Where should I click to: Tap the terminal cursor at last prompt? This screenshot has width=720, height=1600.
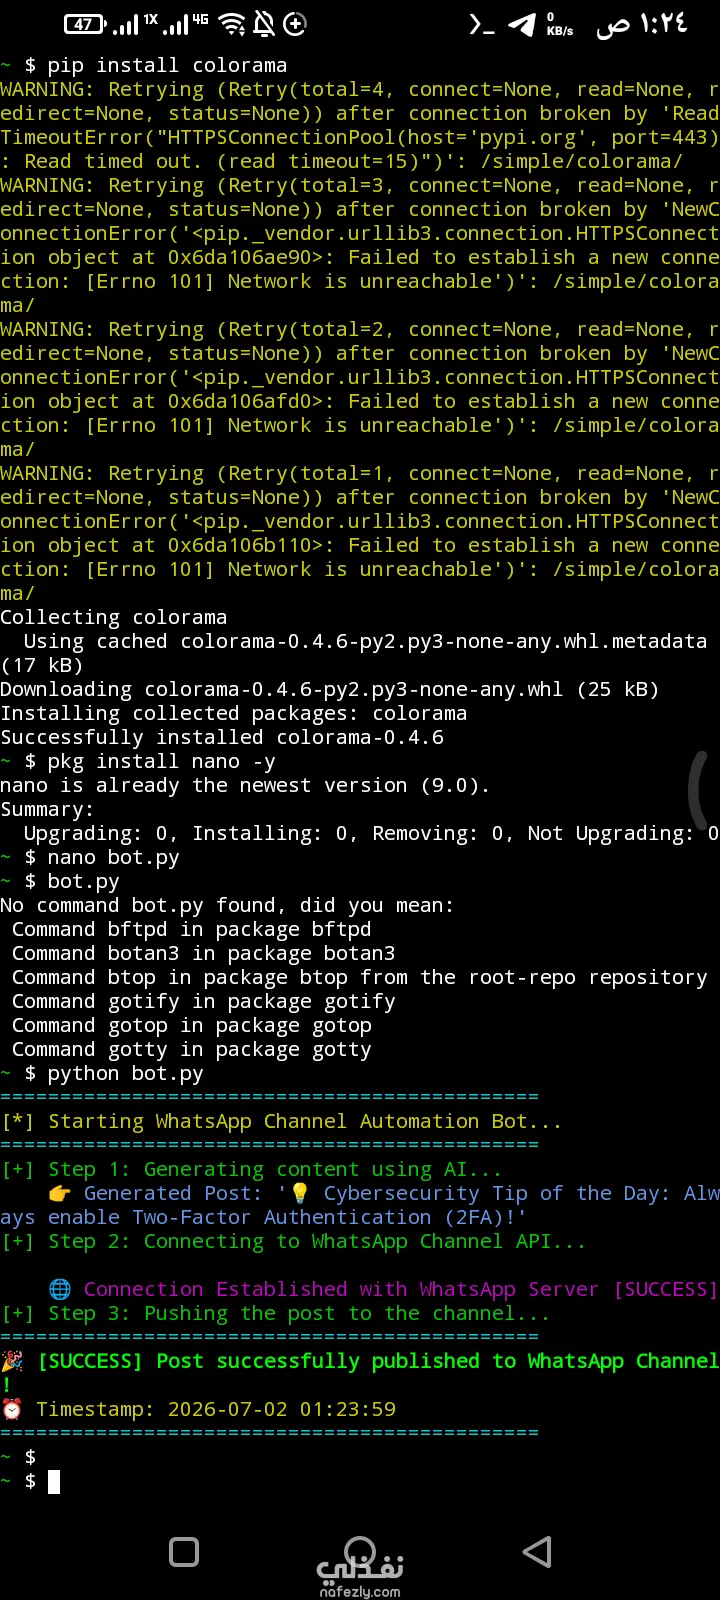pyautogui.click(x=54, y=1482)
